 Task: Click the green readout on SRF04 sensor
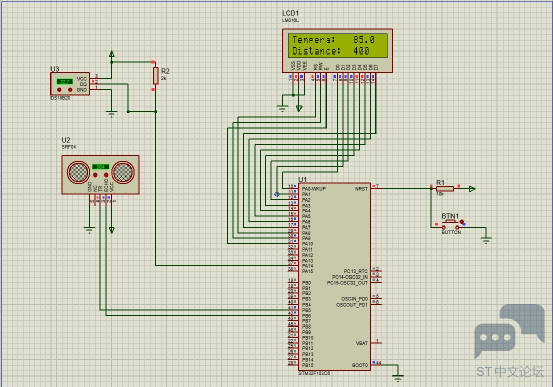point(101,167)
